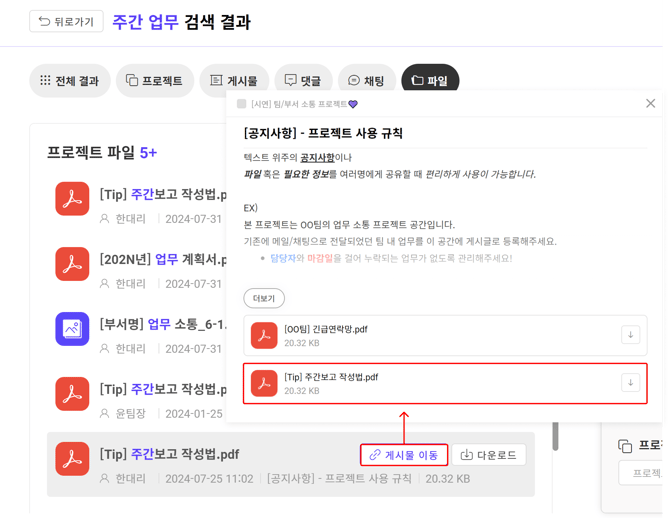Download [OO팀] 긴급연락망.pdf with arrow icon
Viewport: 670px width, 518px height.
click(630, 335)
